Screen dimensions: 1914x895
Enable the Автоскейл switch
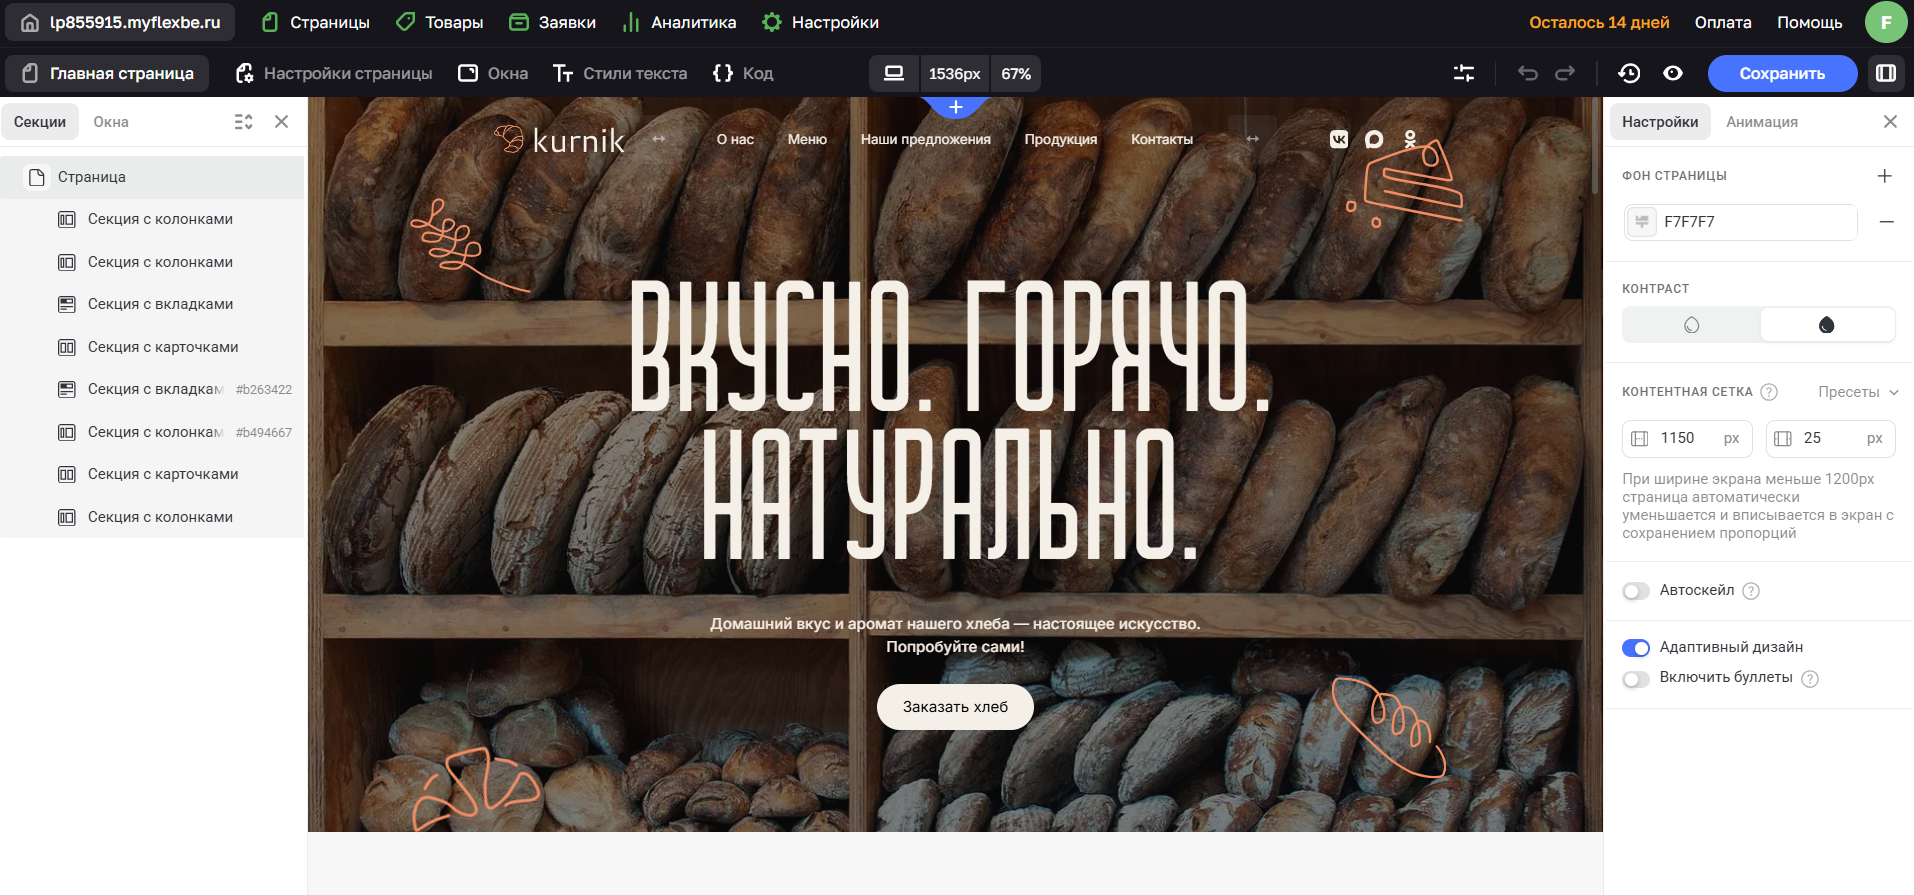[1636, 591]
